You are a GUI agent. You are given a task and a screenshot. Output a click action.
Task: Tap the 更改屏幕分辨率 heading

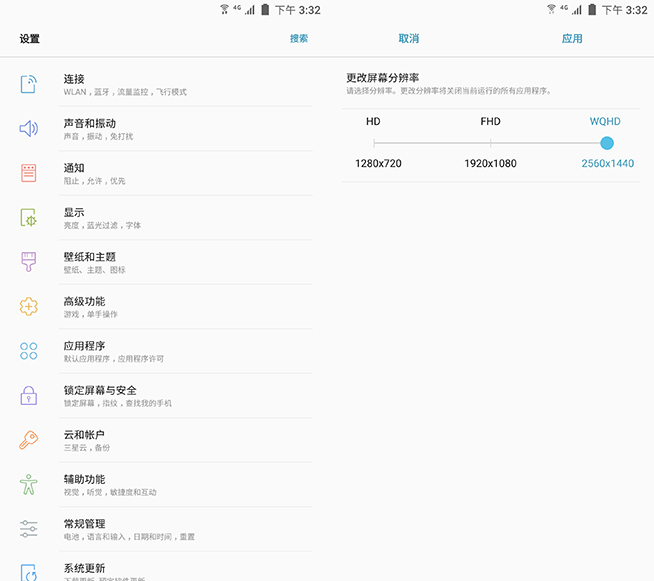pyautogui.click(x=382, y=78)
